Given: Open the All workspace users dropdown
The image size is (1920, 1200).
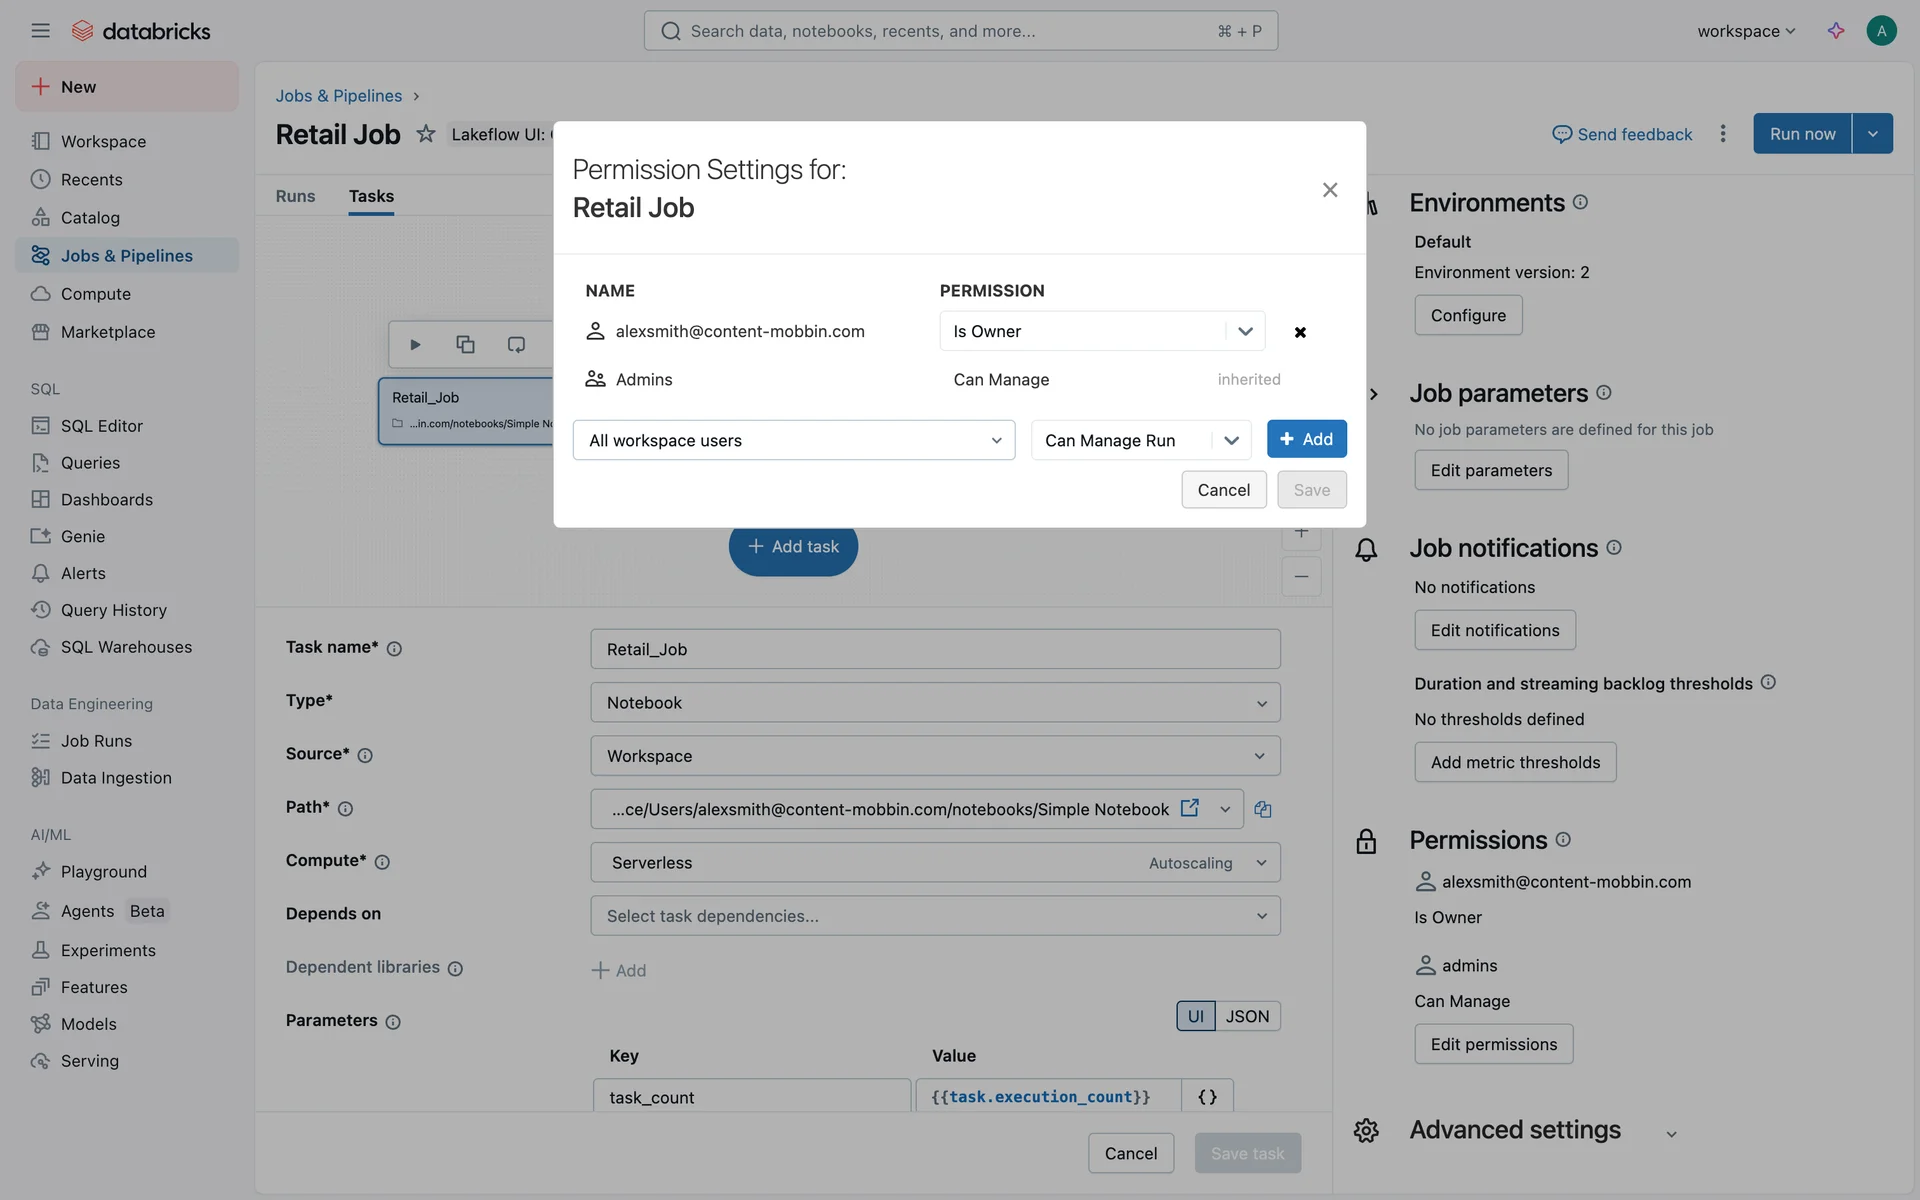Looking at the screenshot, I should [x=794, y=440].
